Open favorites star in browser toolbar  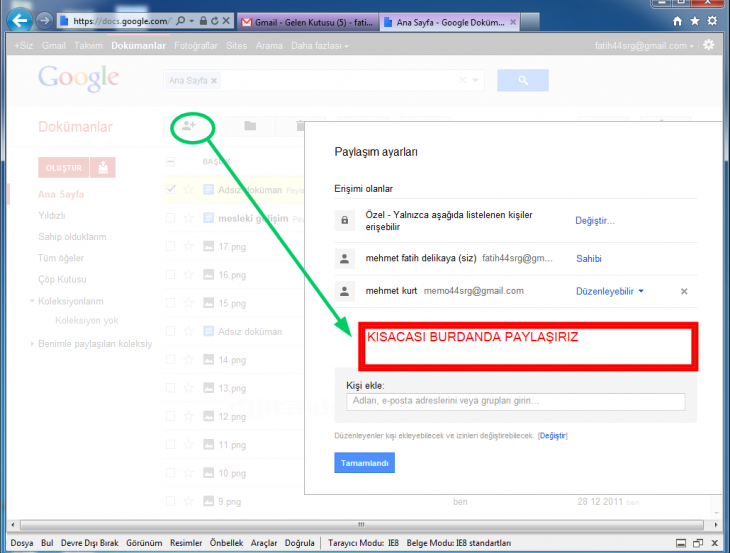point(695,21)
